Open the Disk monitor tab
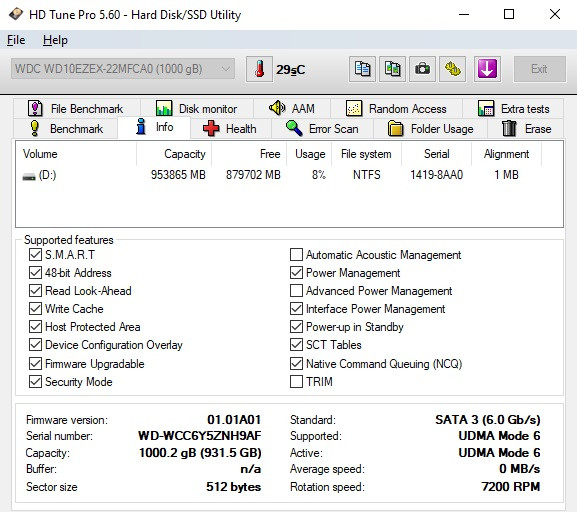The height and width of the screenshot is (512, 577). point(197,109)
